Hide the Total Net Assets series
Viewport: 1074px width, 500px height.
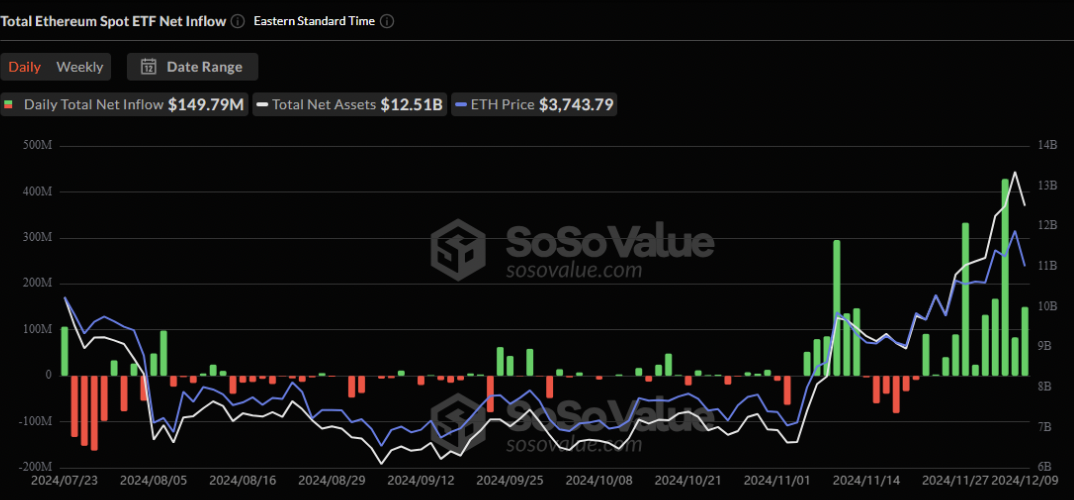tap(350, 104)
